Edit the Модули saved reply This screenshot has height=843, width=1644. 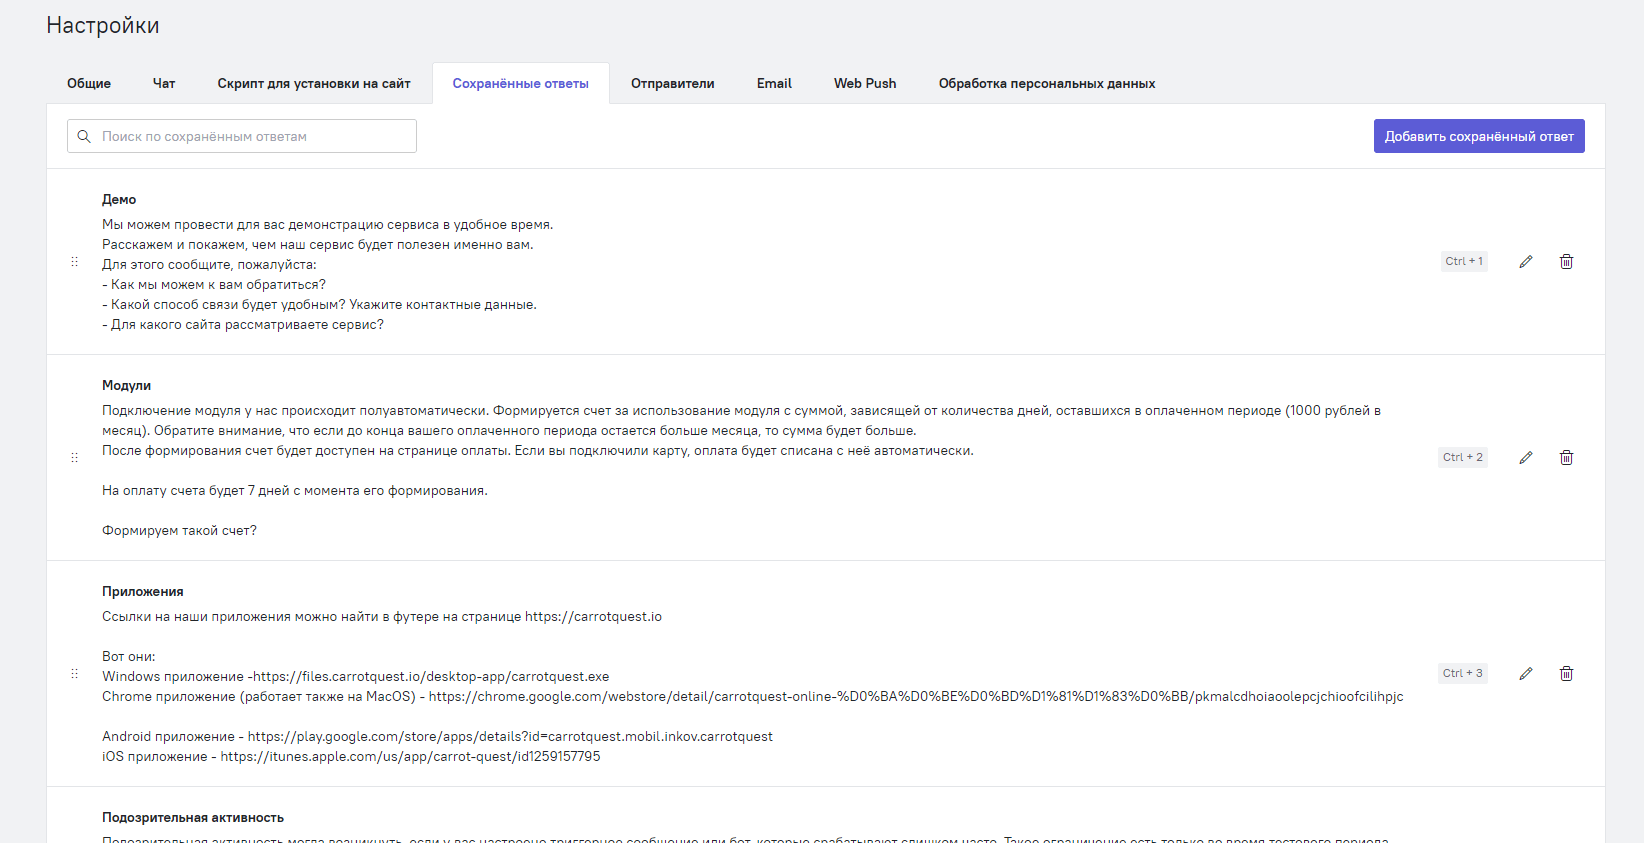(x=1526, y=458)
